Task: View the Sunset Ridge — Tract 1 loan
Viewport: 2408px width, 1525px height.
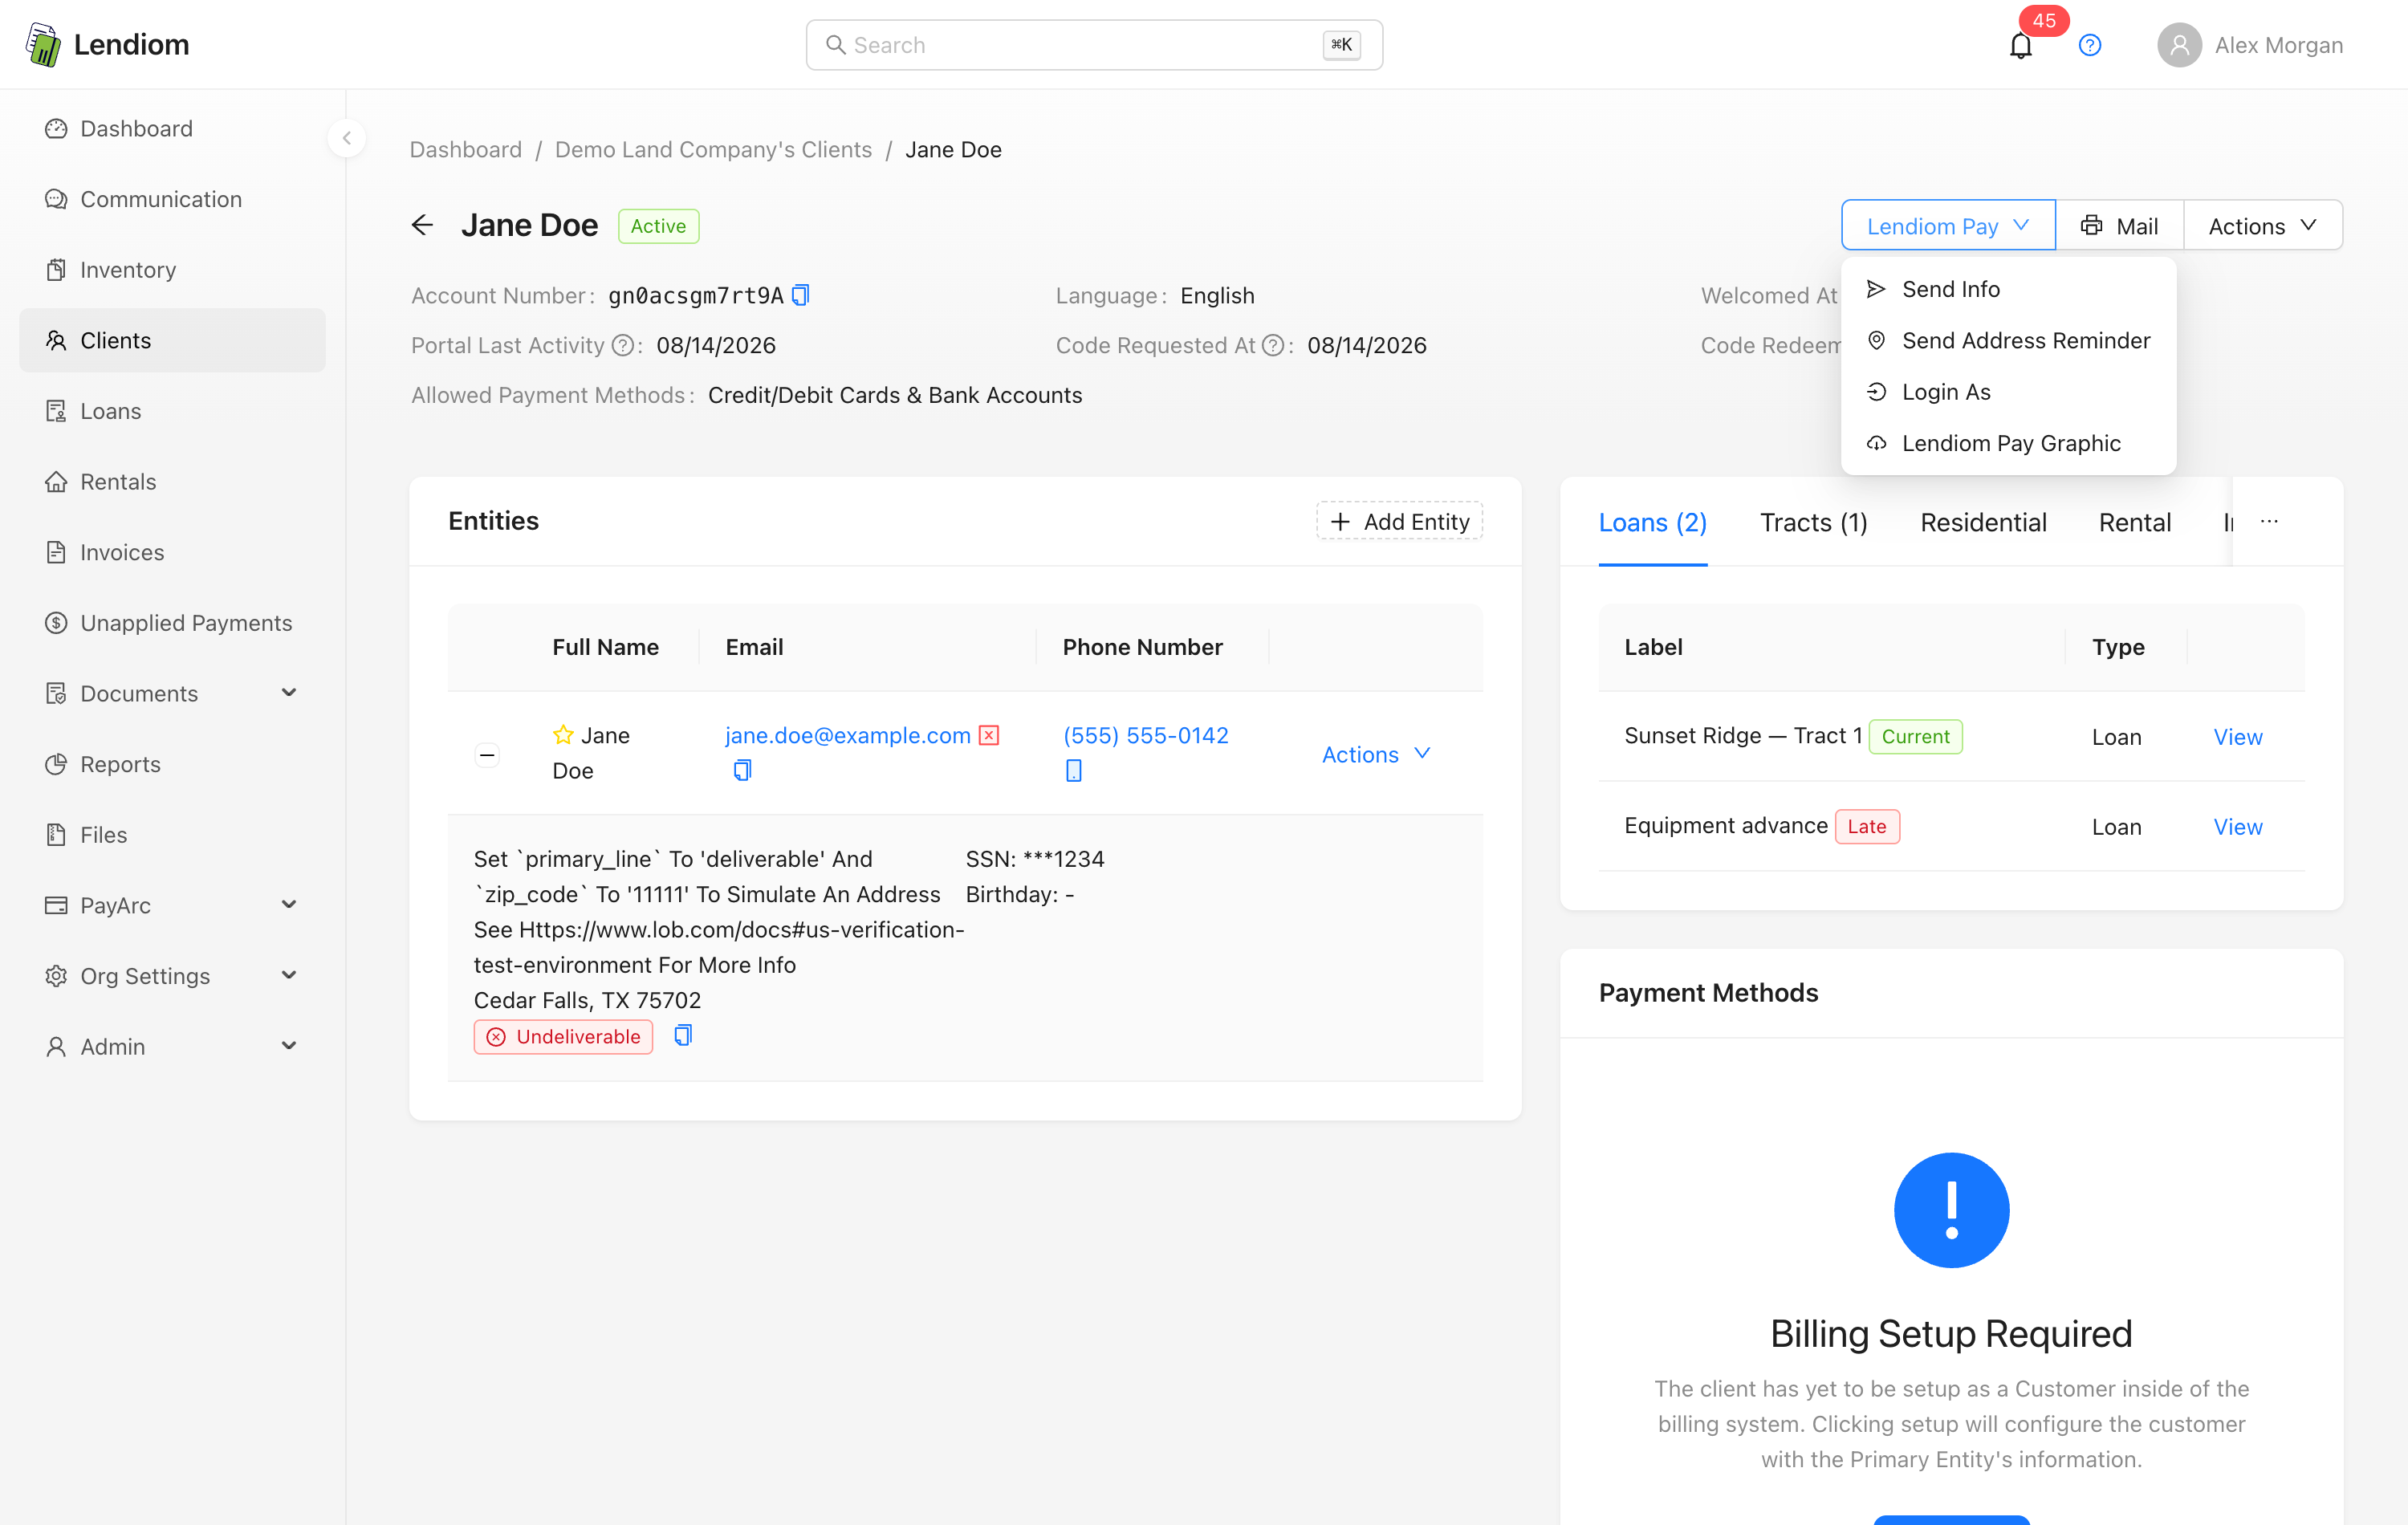Action: [2237, 737]
